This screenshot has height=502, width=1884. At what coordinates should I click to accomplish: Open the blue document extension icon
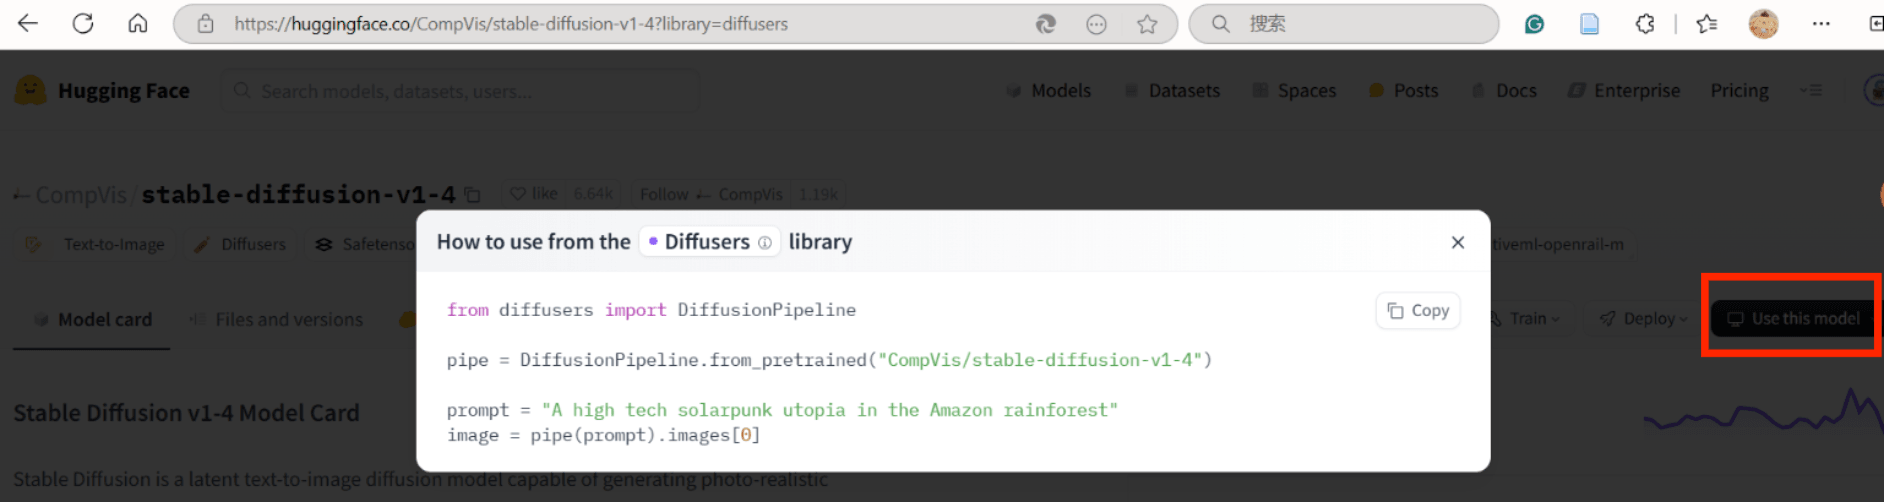[1589, 24]
